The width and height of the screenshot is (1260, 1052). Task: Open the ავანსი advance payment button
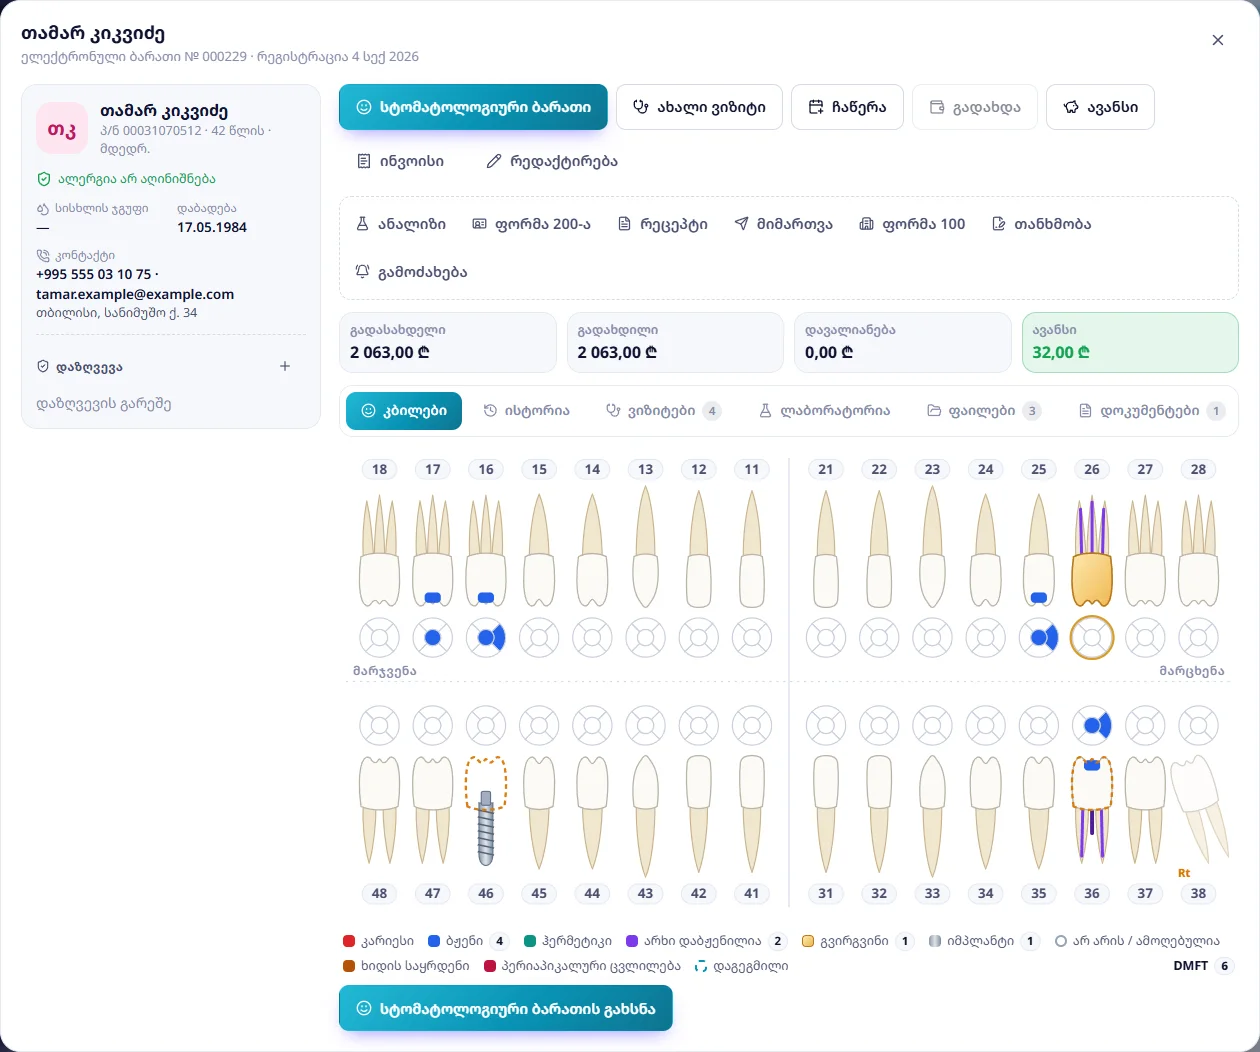point(1100,107)
